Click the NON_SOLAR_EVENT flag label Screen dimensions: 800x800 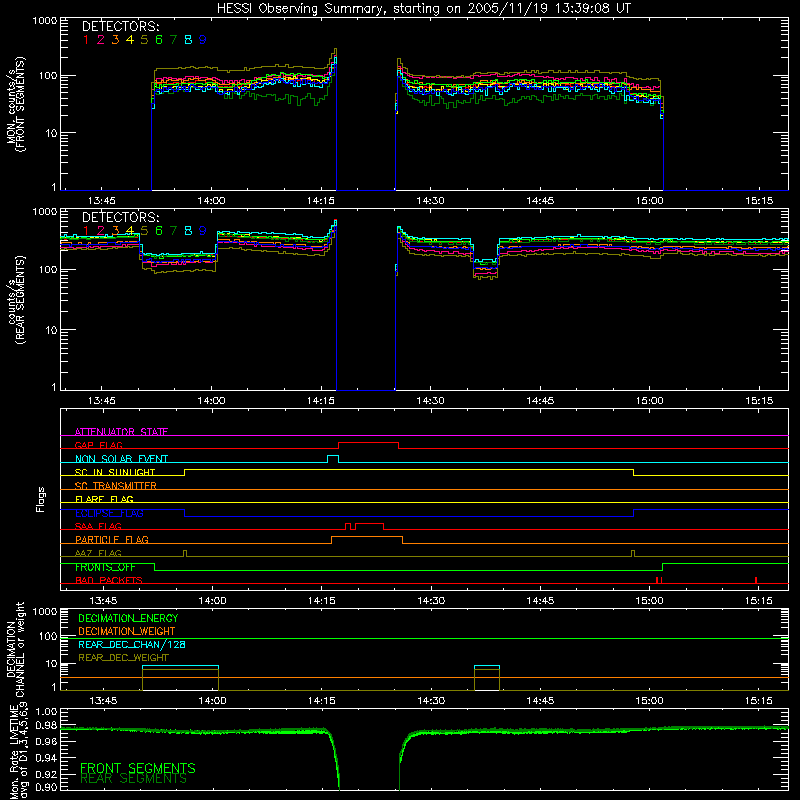(121, 459)
